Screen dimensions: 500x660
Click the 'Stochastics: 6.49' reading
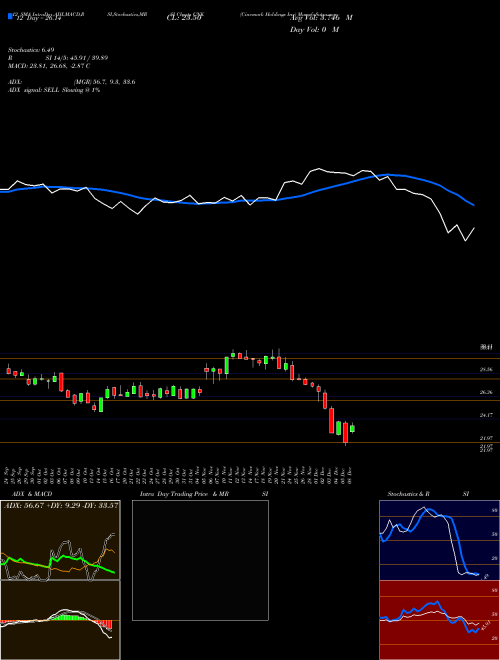coord(31,50)
